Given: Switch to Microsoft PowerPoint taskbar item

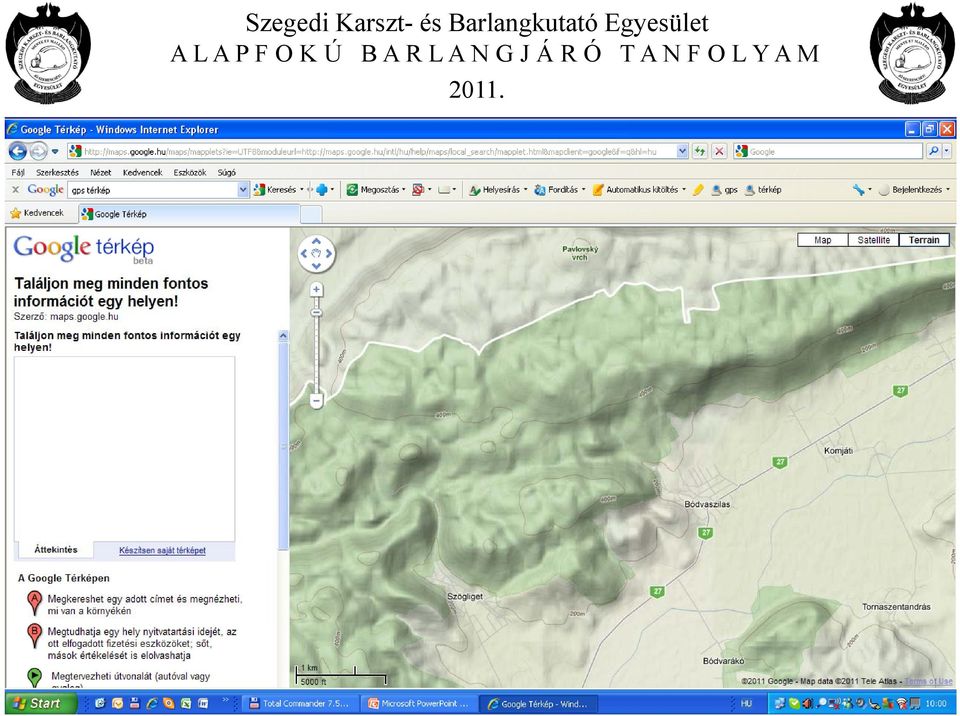Looking at the screenshot, I should (x=418, y=704).
